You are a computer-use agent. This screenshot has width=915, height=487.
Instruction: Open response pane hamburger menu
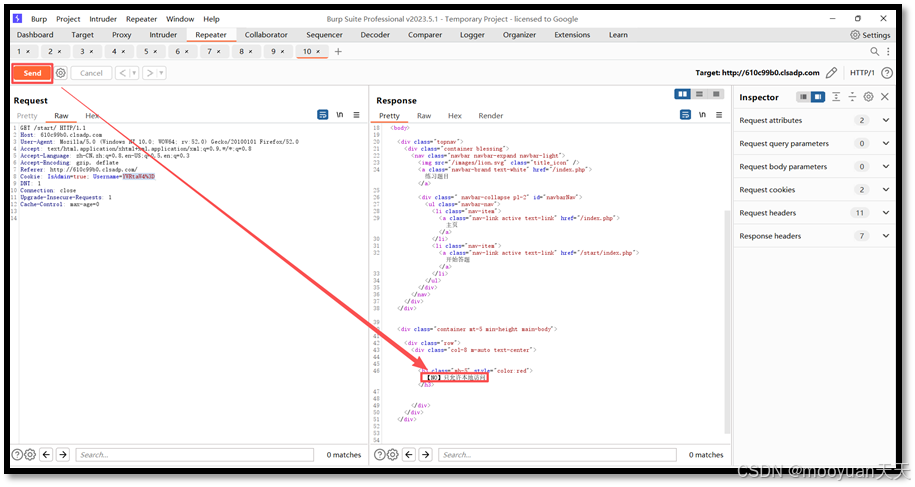(x=719, y=115)
